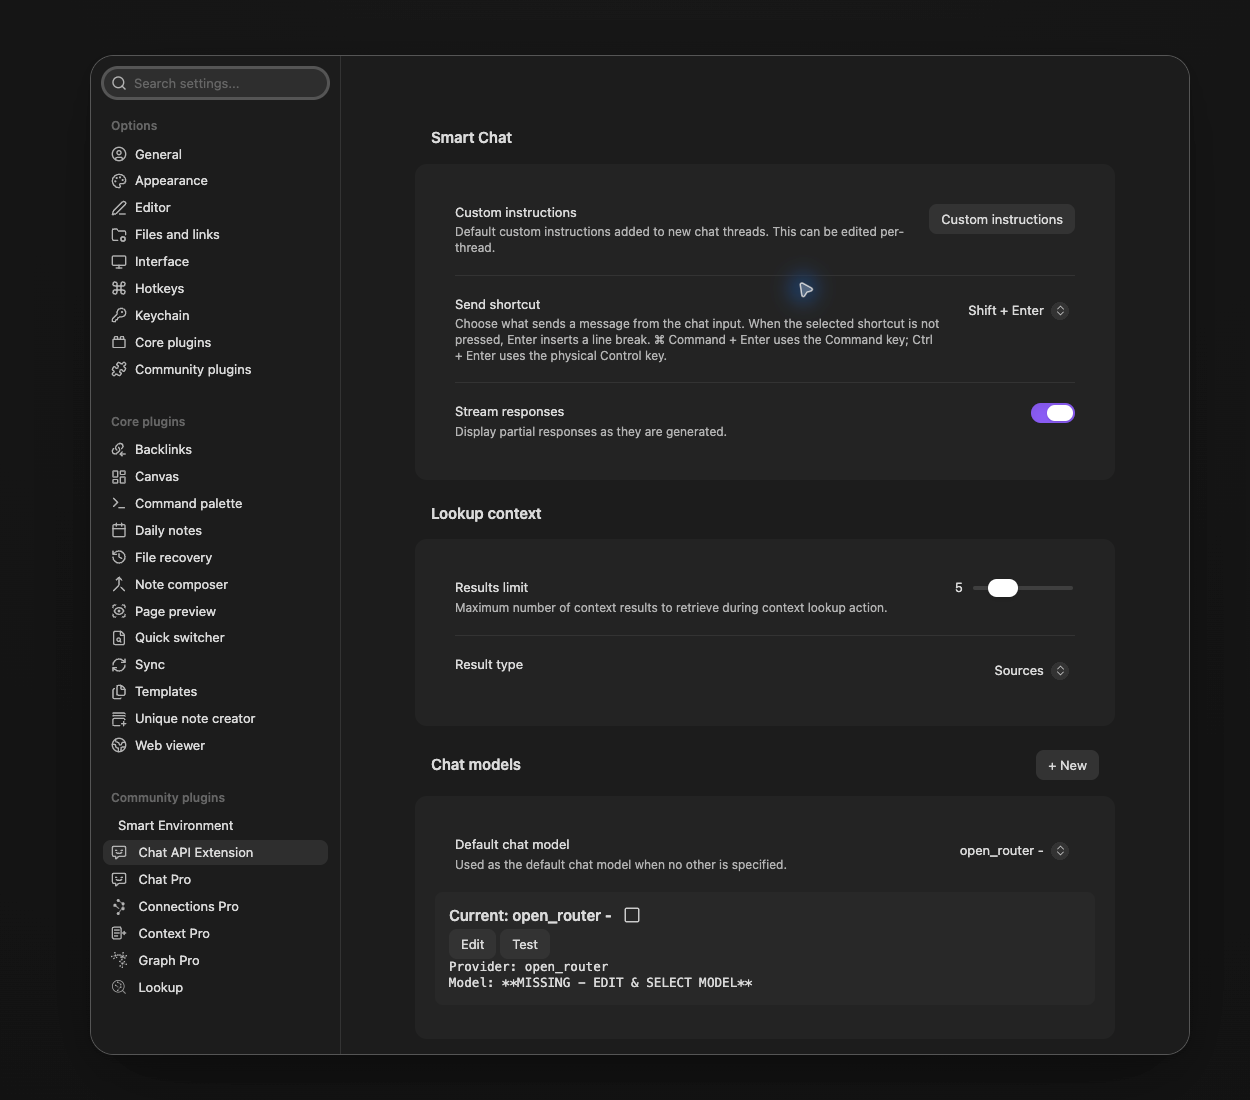Screen dimensions: 1250x1100
Task: Click the Results limit value 5
Action: pos(959,588)
